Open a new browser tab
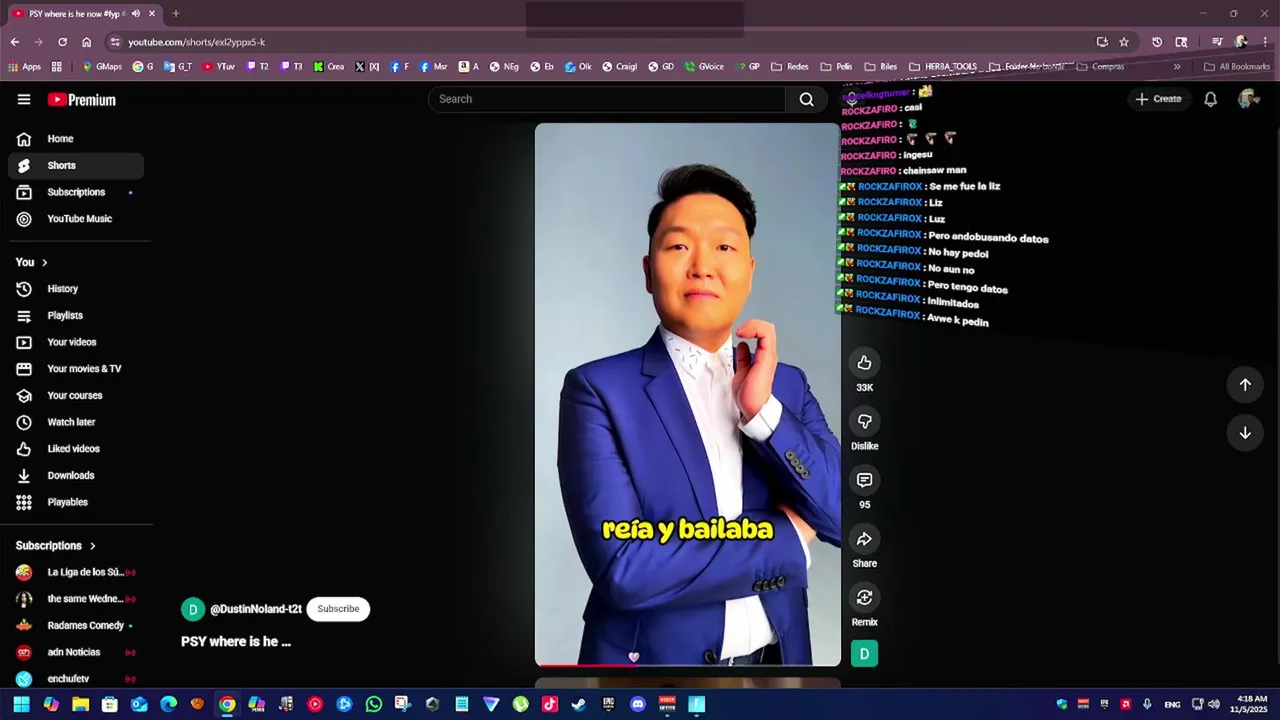The image size is (1280, 720). [175, 14]
